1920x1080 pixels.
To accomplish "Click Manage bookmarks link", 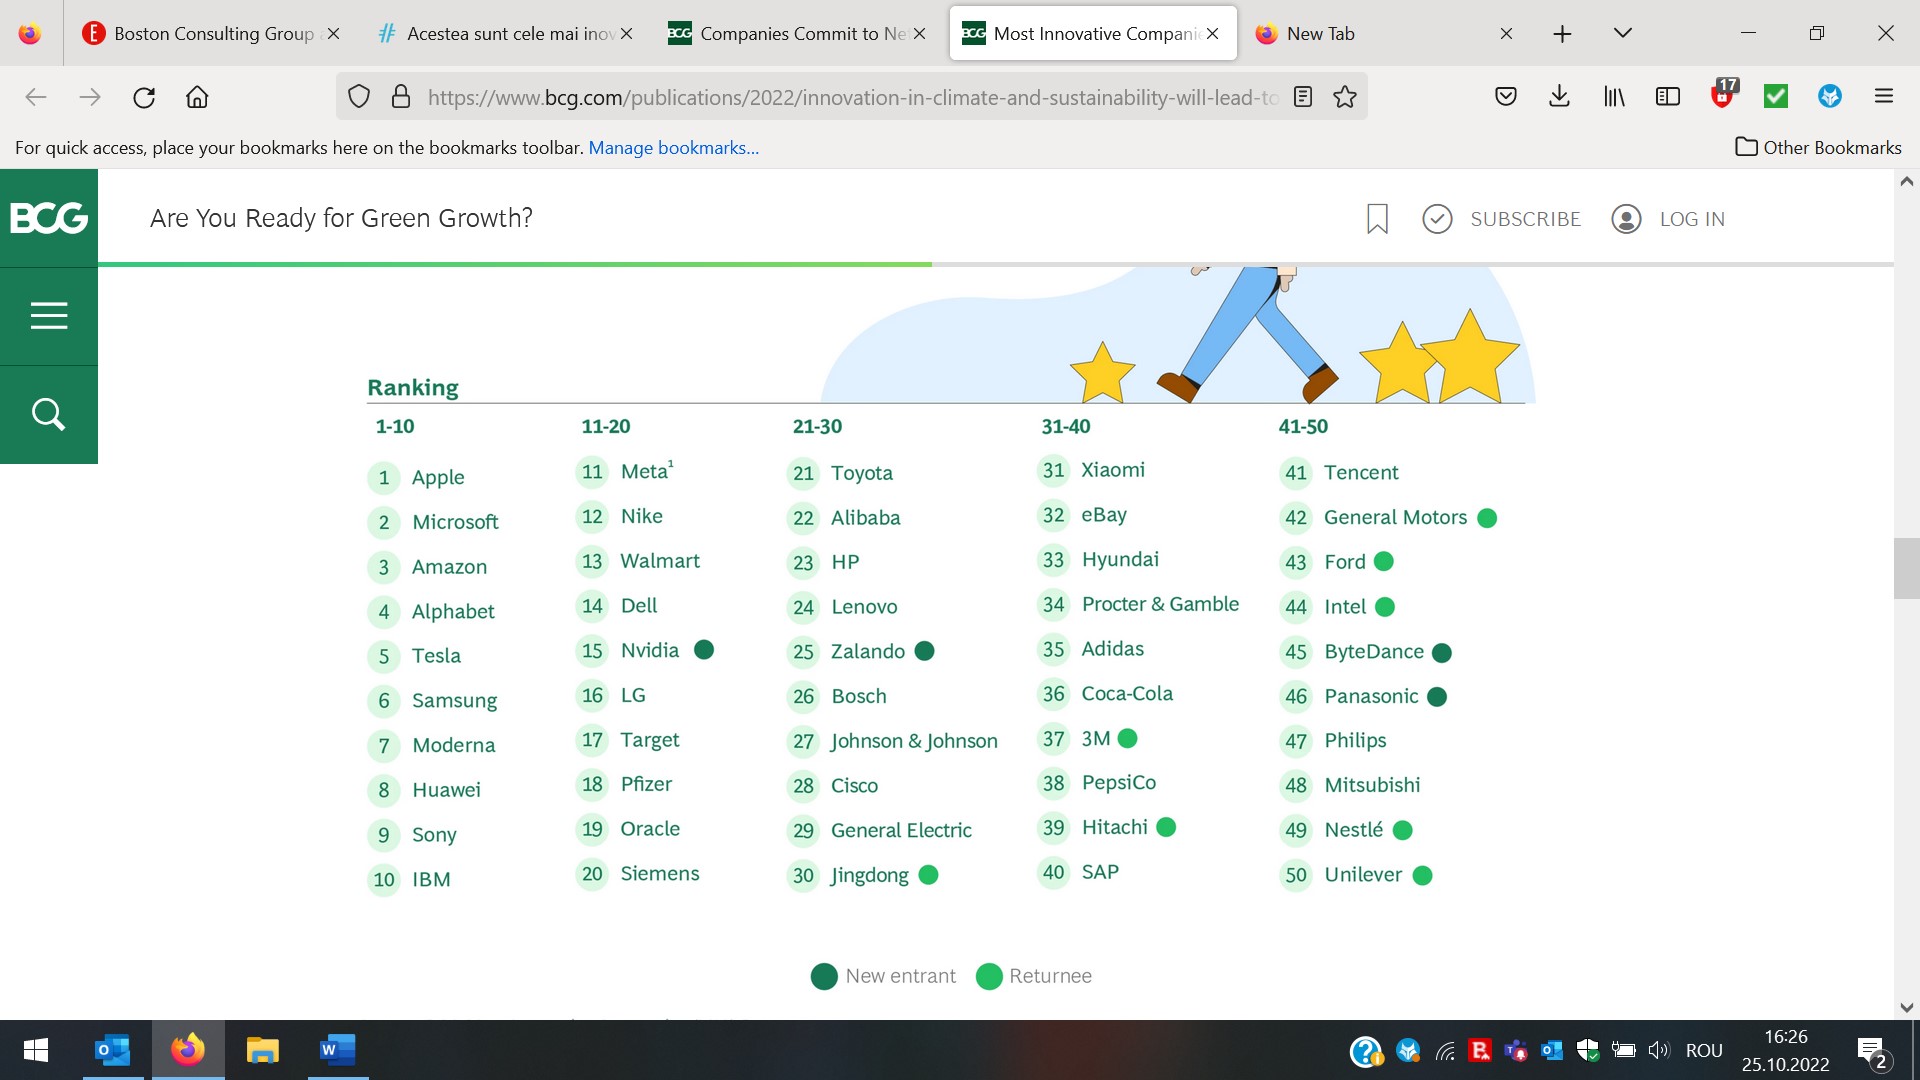I will (x=673, y=147).
